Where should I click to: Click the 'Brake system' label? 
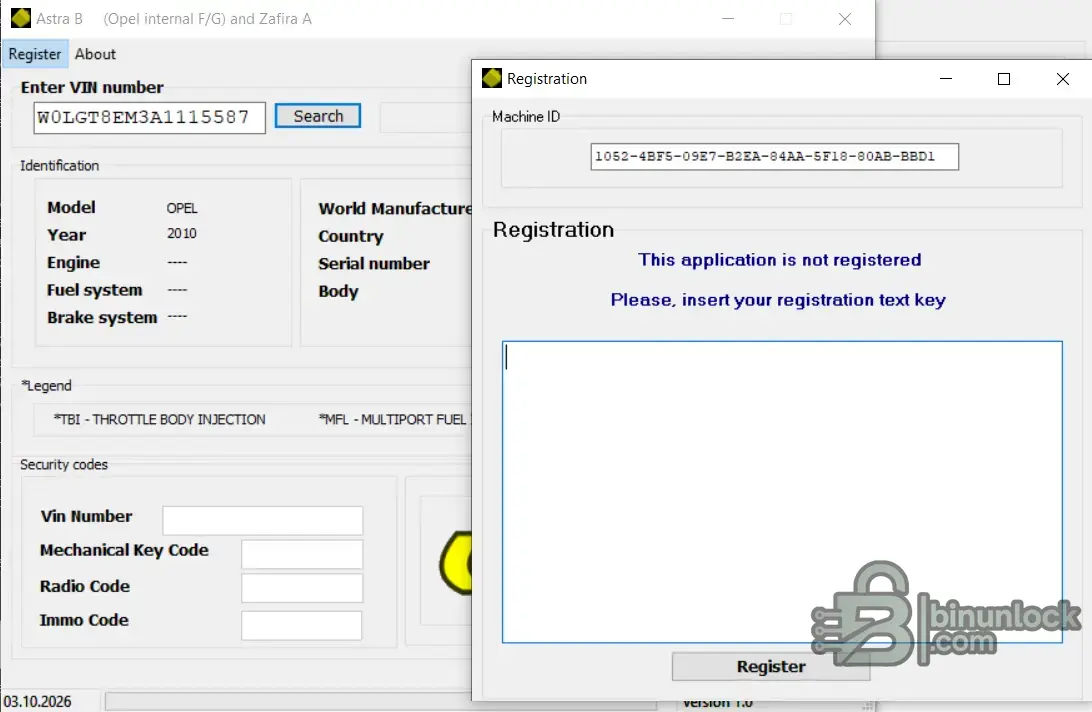point(102,318)
